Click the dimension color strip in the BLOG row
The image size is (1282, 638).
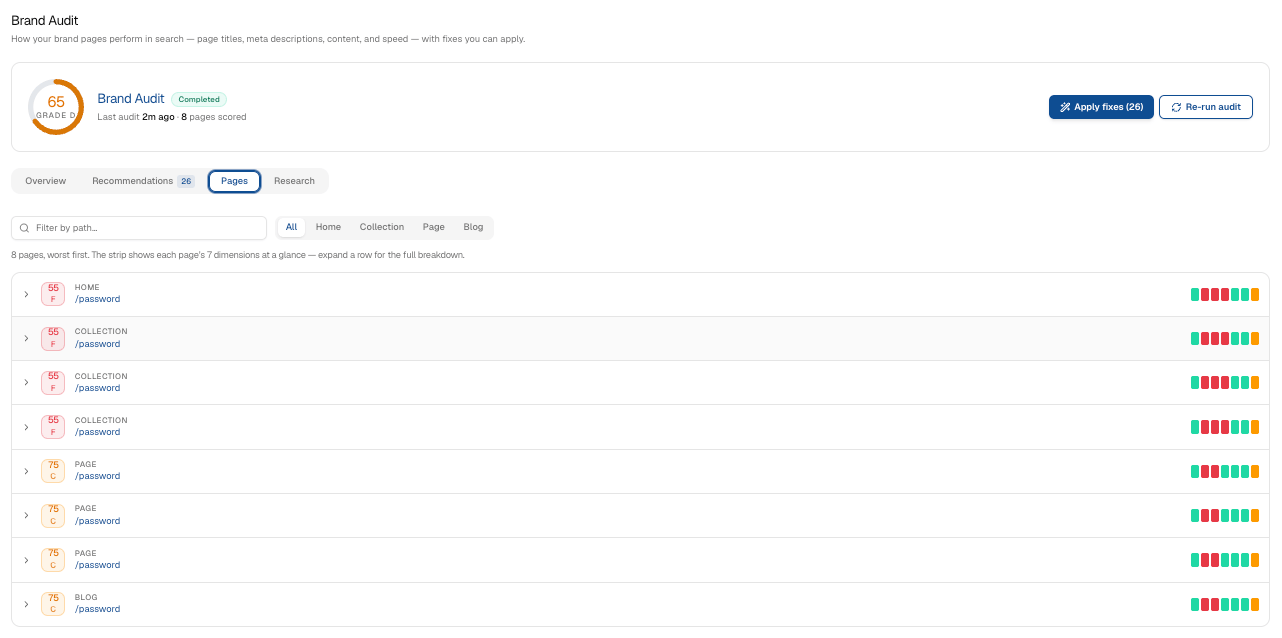pos(1225,604)
